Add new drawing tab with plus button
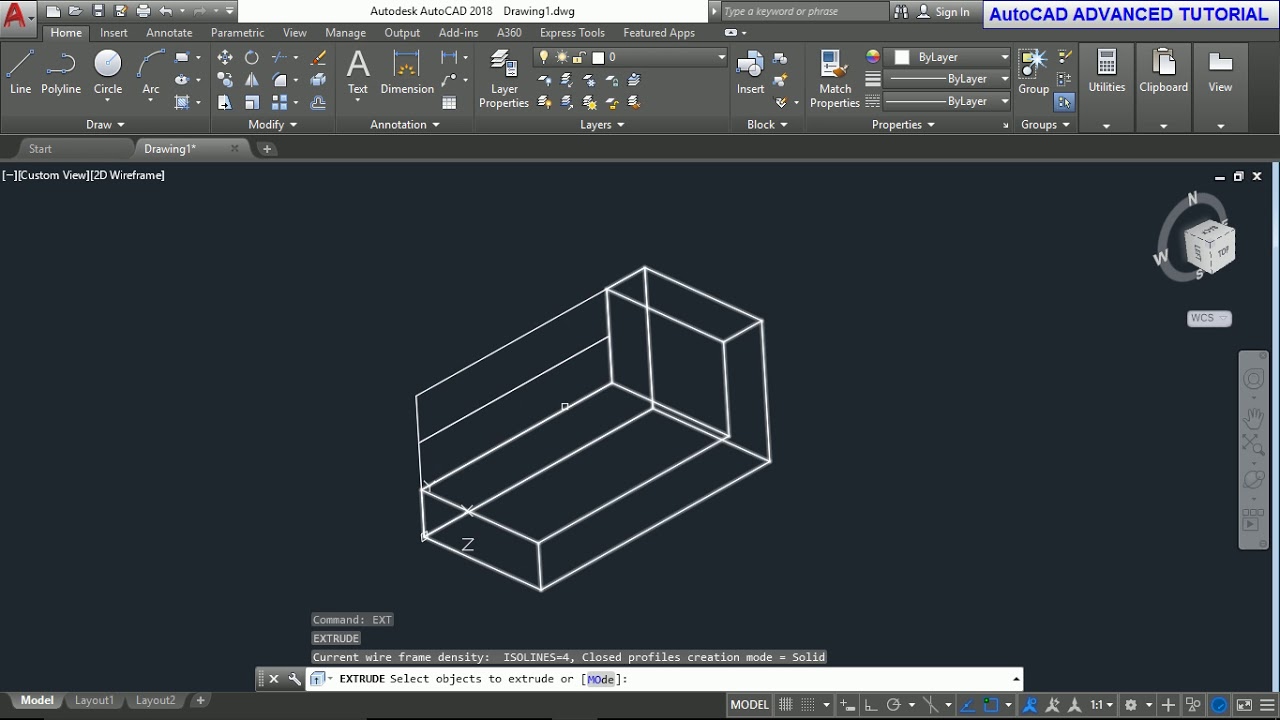 (267, 149)
